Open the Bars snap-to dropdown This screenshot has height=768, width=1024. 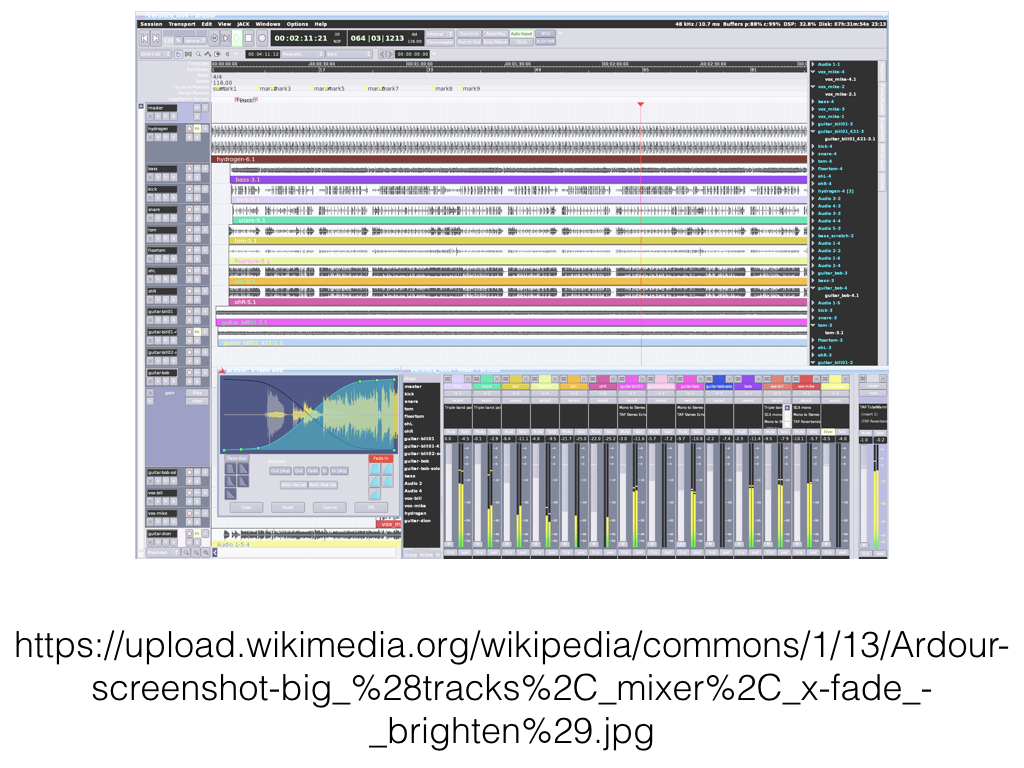(x=349, y=54)
